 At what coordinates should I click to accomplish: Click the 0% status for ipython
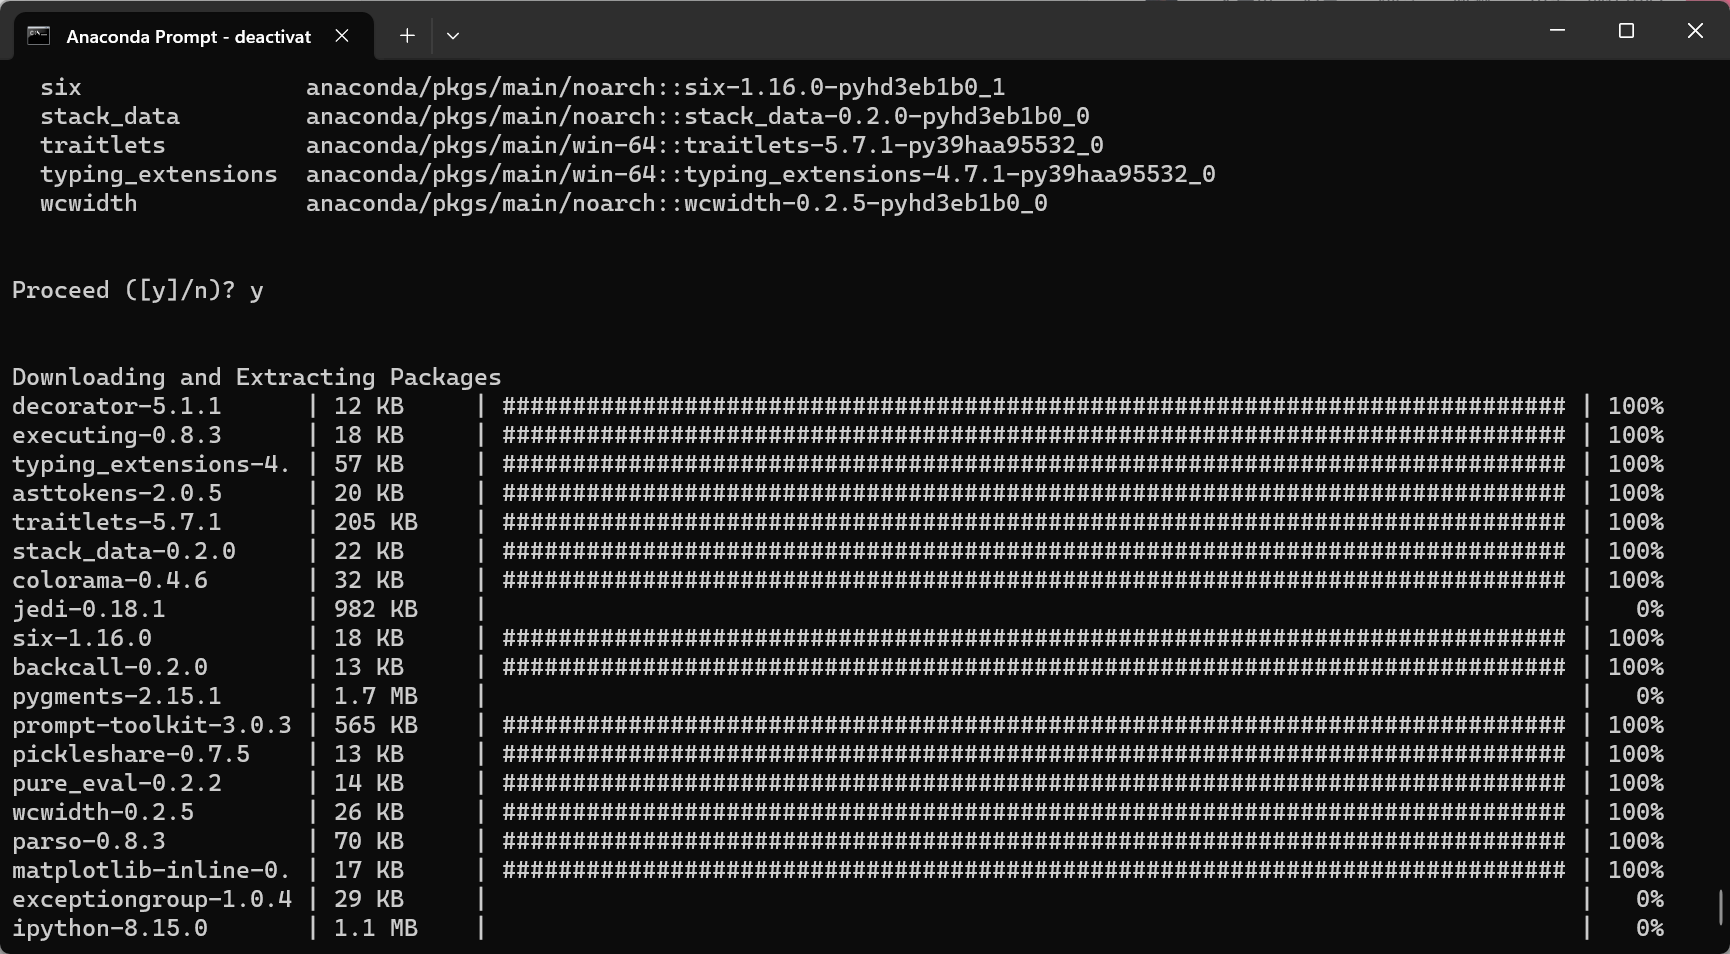tap(1650, 929)
